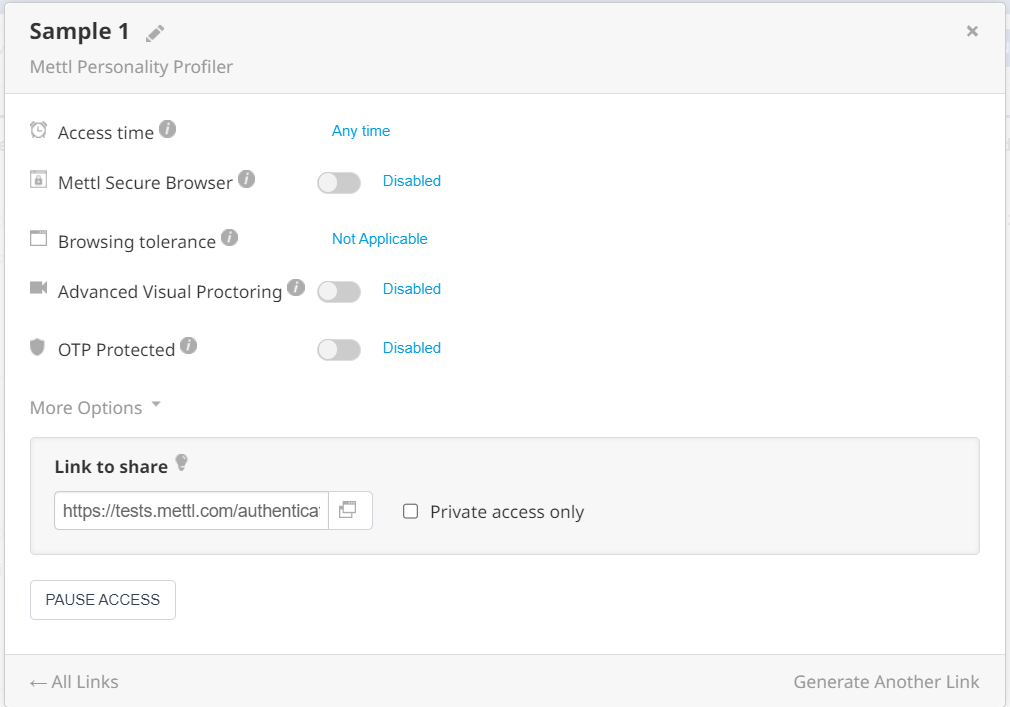Image resolution: width=1010 pixels, height=707 pixels.
Task: Edit the Sample 1 name pencil icon
Action: [155, 33]
